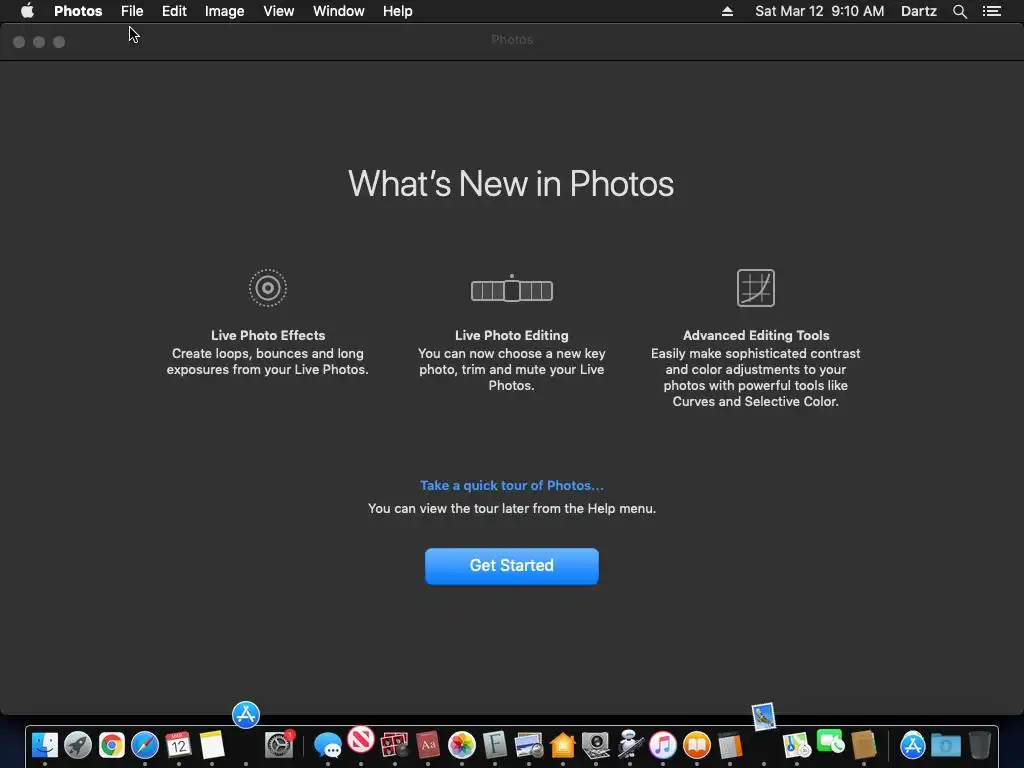Open Contacts brown book icon in Dock

(863, 744)
